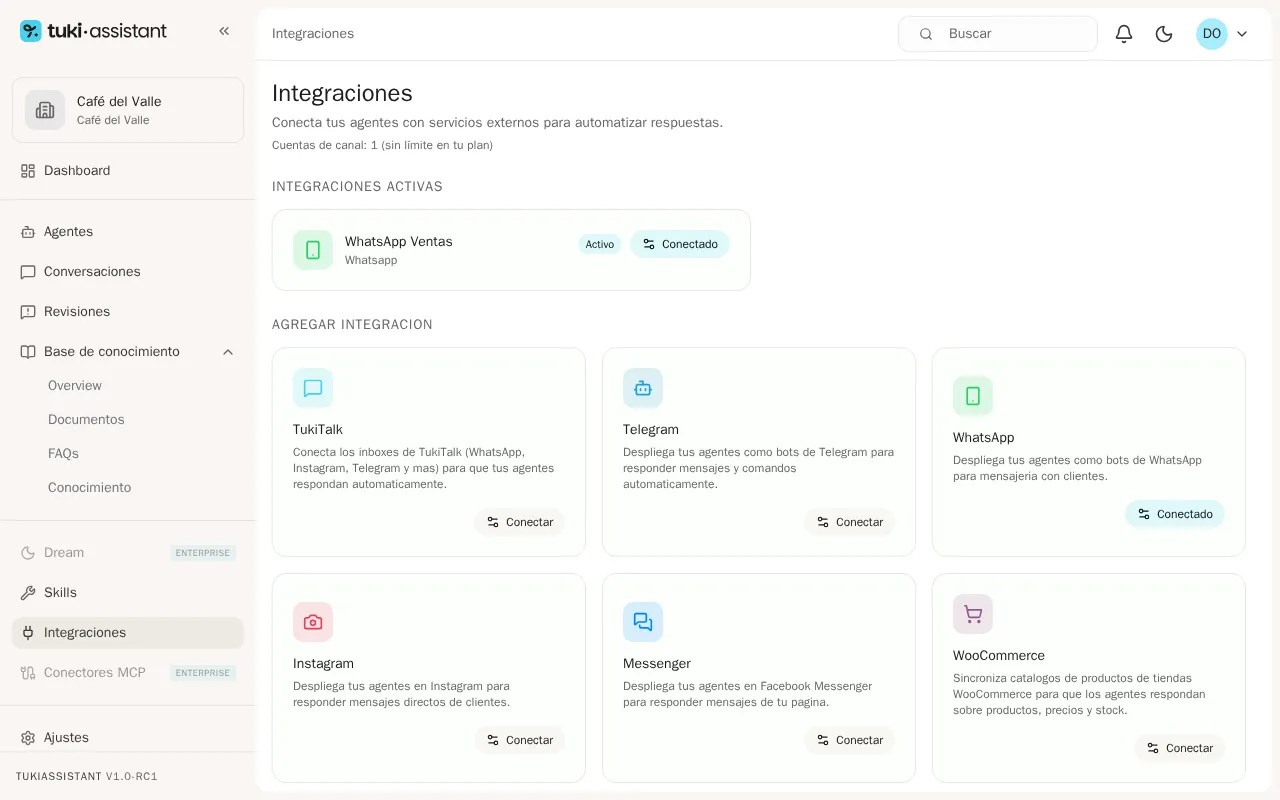Click the Instagram card title
Image resolution: width=1280 pixels, height=800 pixels.
[x=323, y=664]
